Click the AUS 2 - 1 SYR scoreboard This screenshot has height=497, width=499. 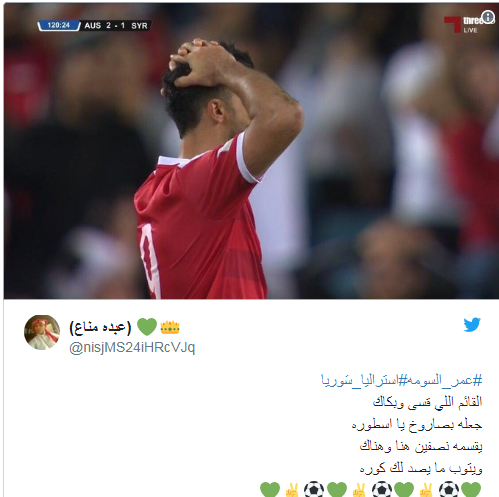[x=116, y=26]
